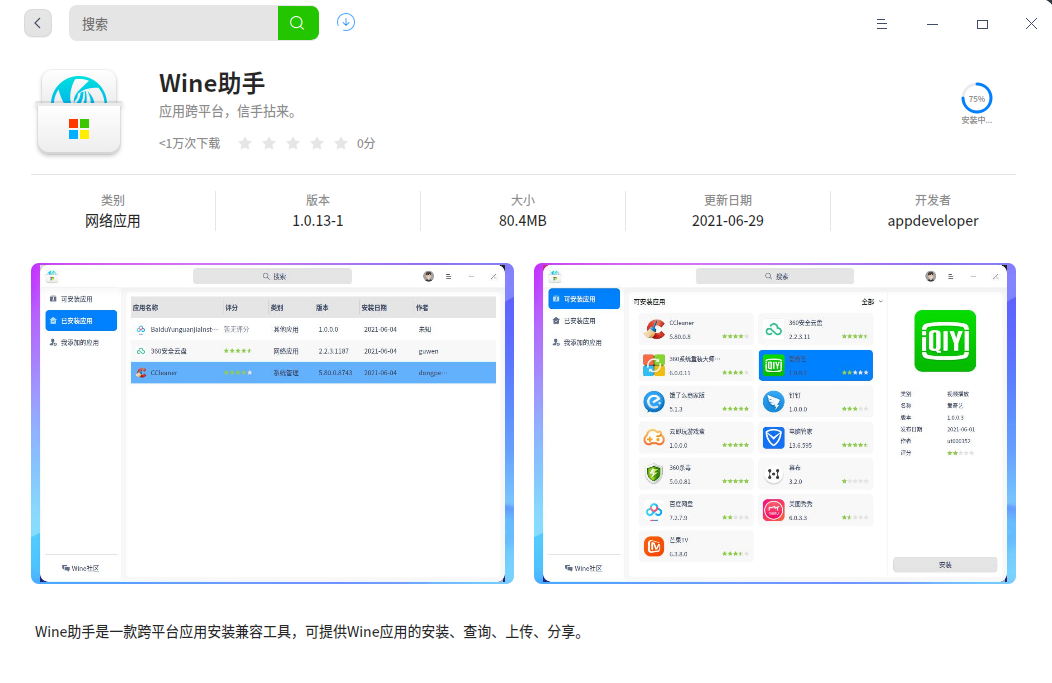Click the 安装中... status label
This screenshot has height=683, width=1052.
point(976,121)
